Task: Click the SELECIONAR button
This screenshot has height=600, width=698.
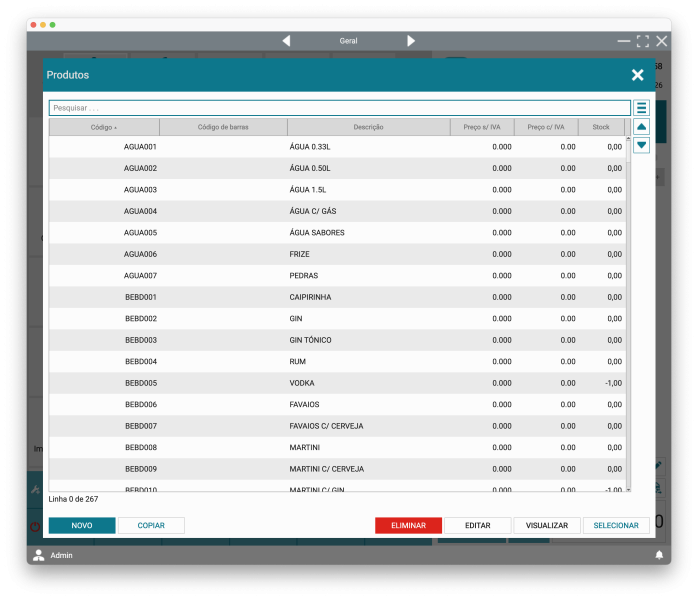Action: pyautogui.click(x=616, y=525)
